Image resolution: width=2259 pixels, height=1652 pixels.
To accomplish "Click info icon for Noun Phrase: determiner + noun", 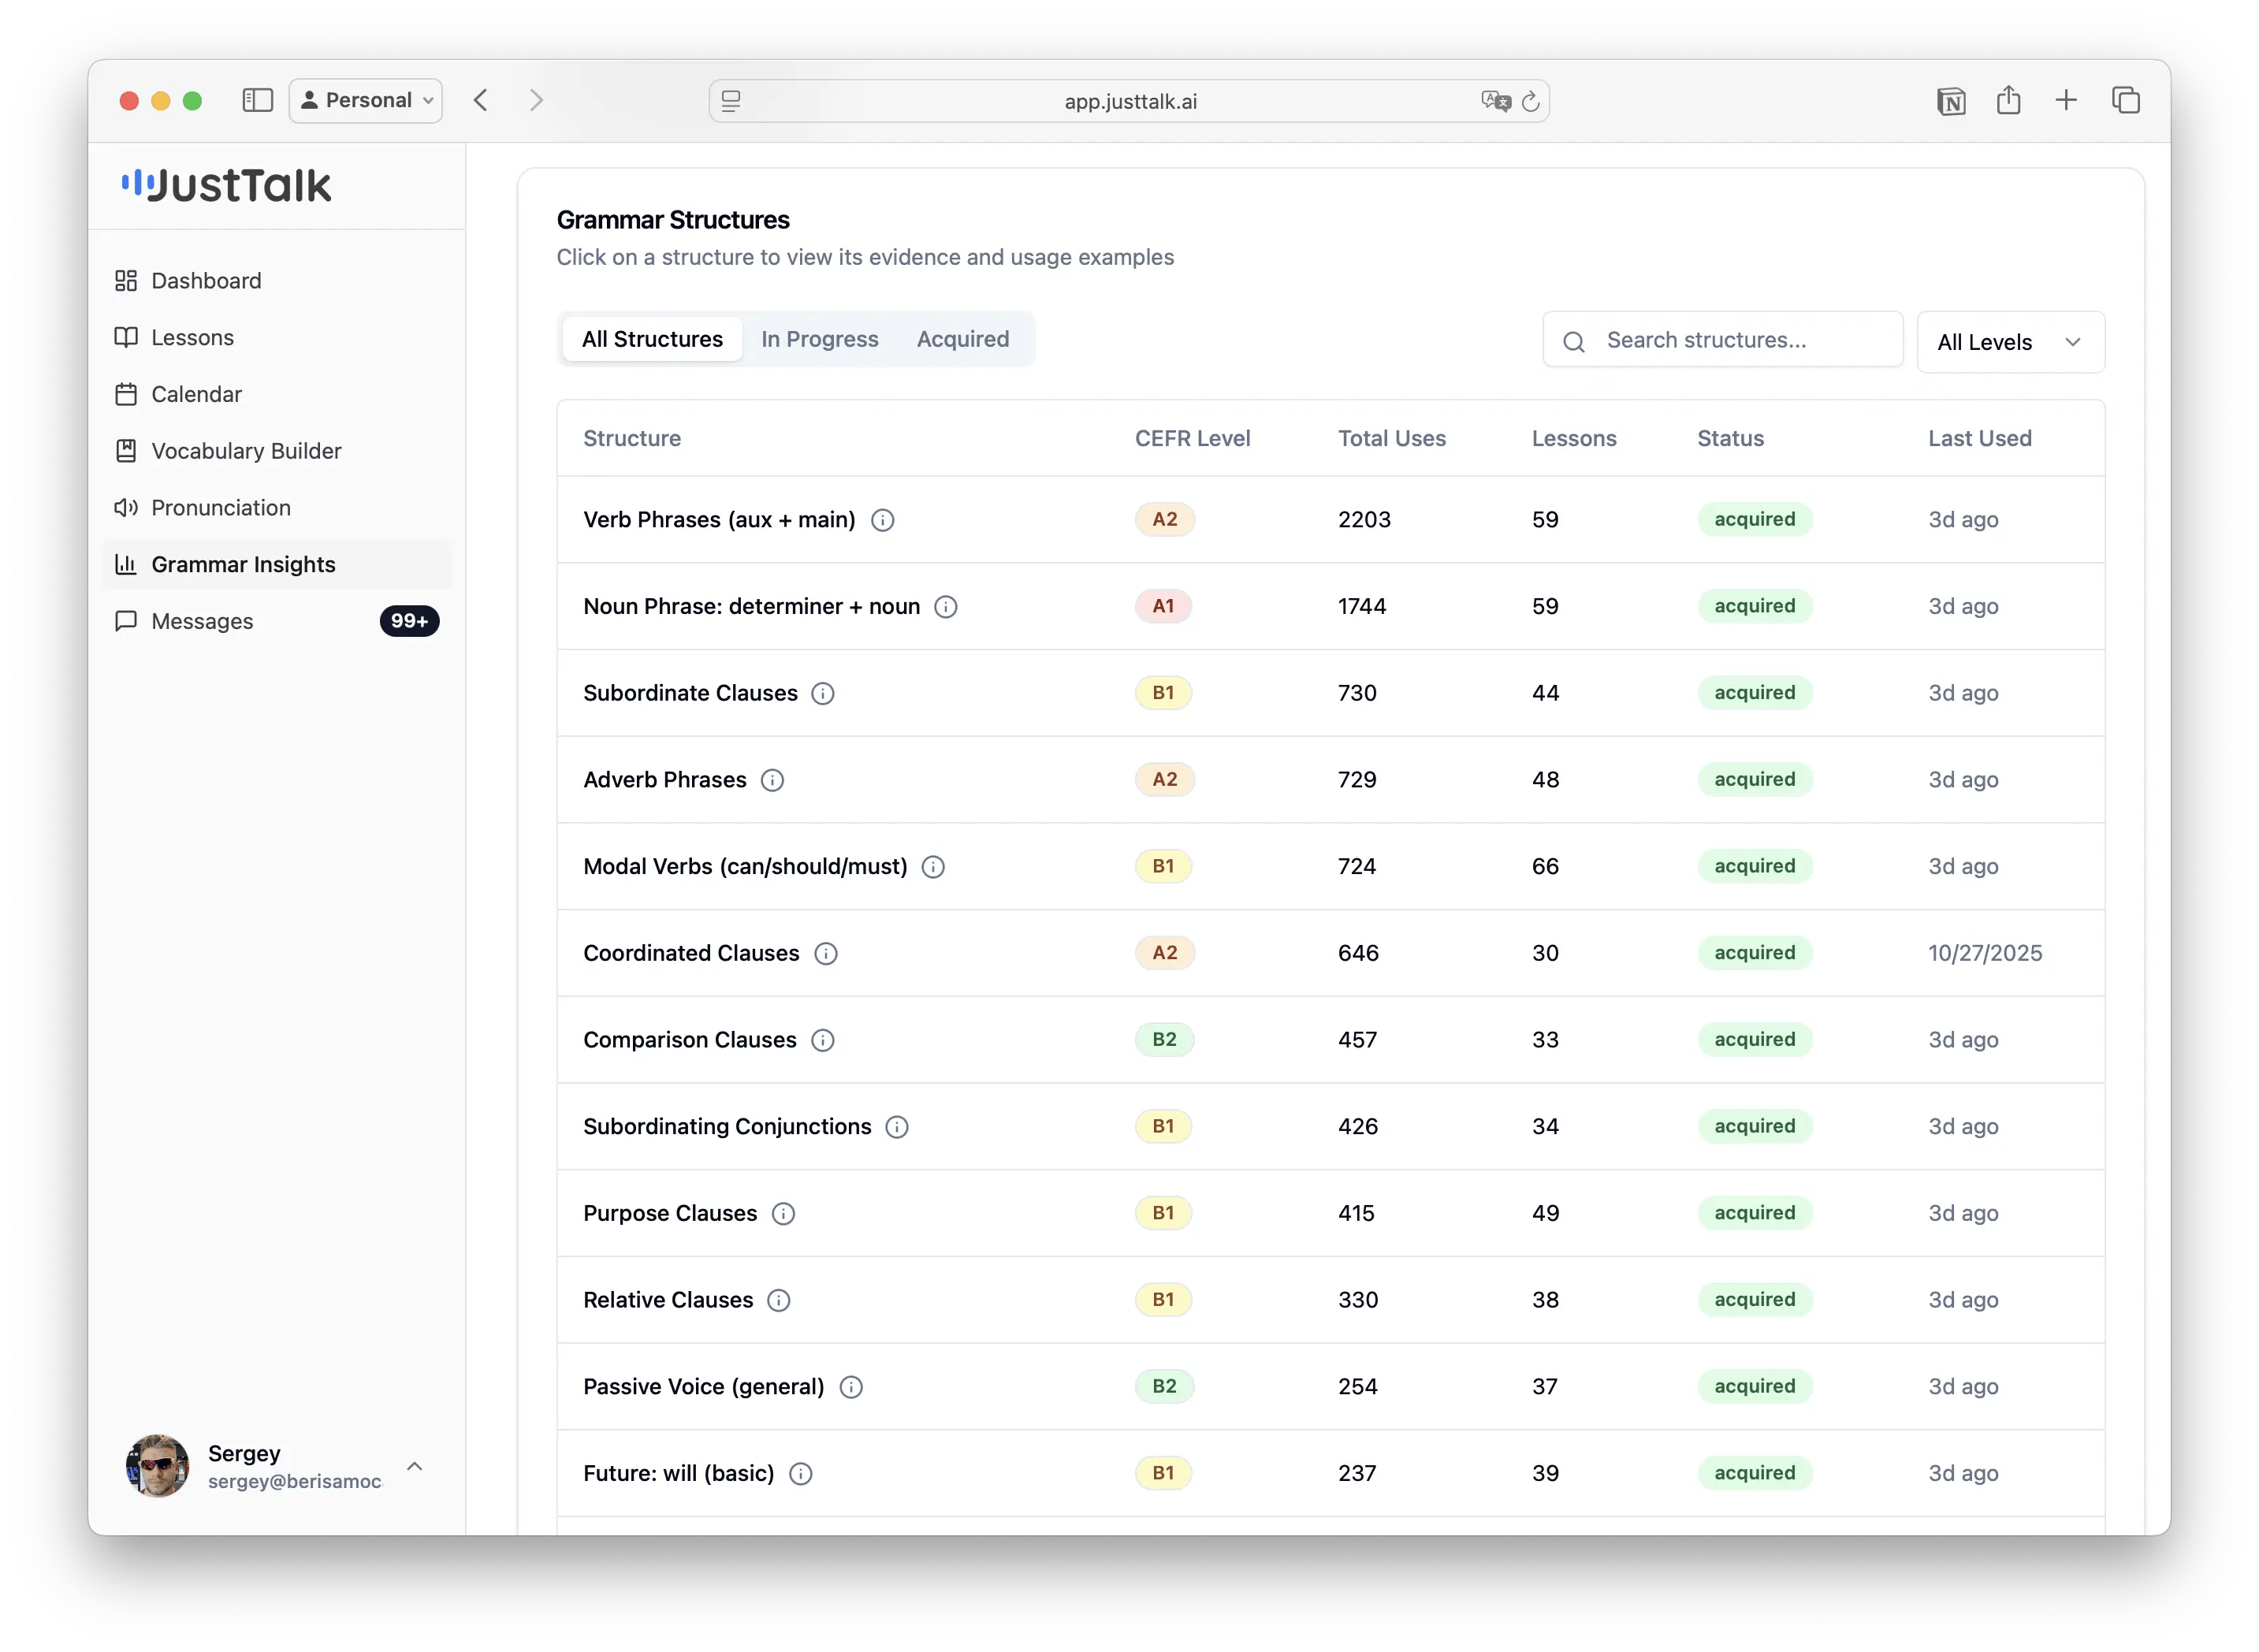I will click(945, 607).
